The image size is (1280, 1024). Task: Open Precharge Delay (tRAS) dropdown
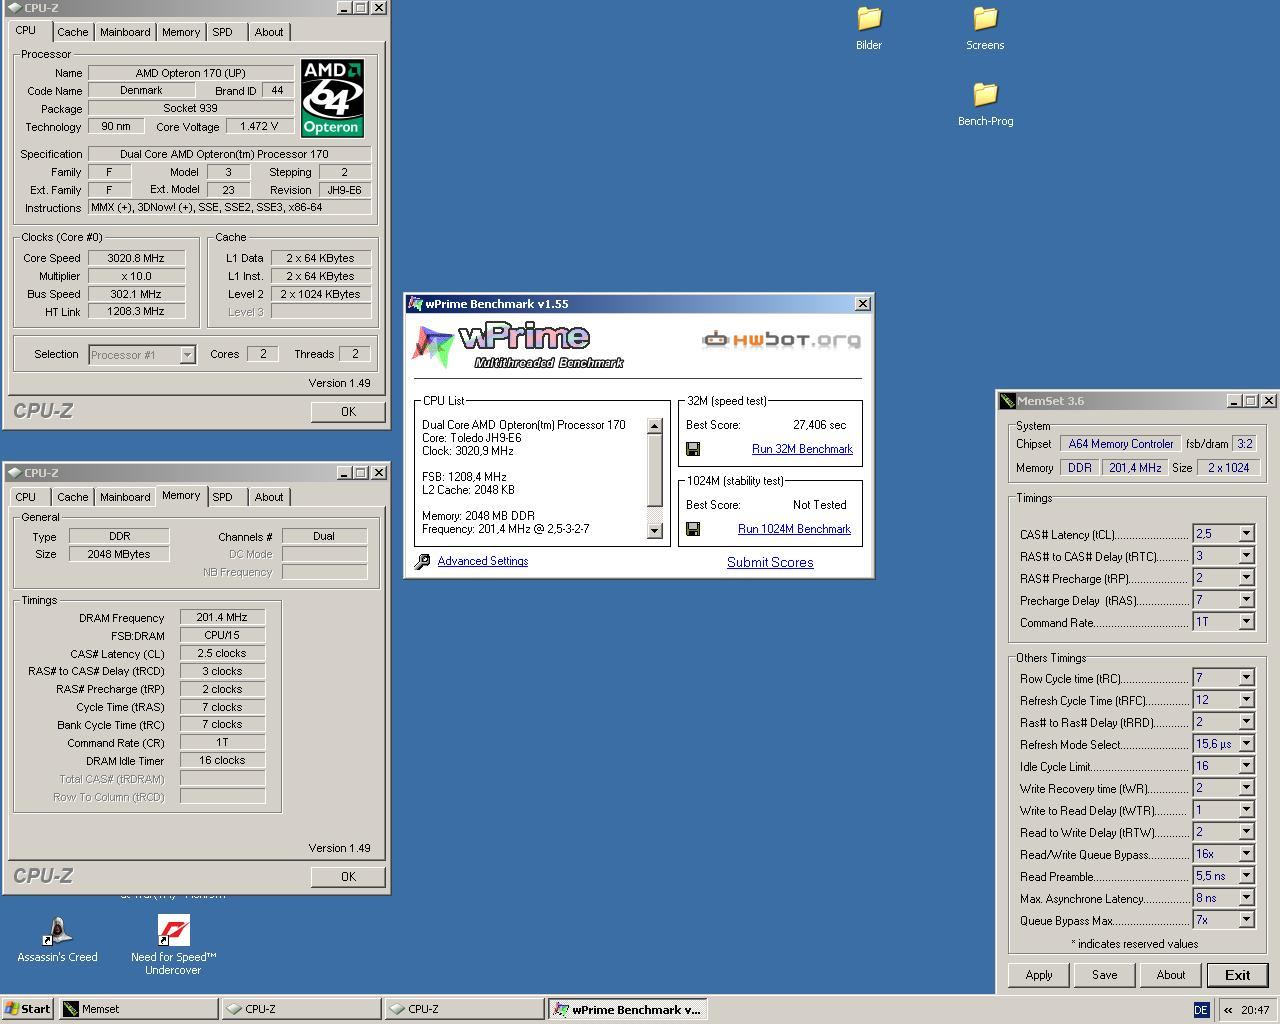click(1224, 600)
